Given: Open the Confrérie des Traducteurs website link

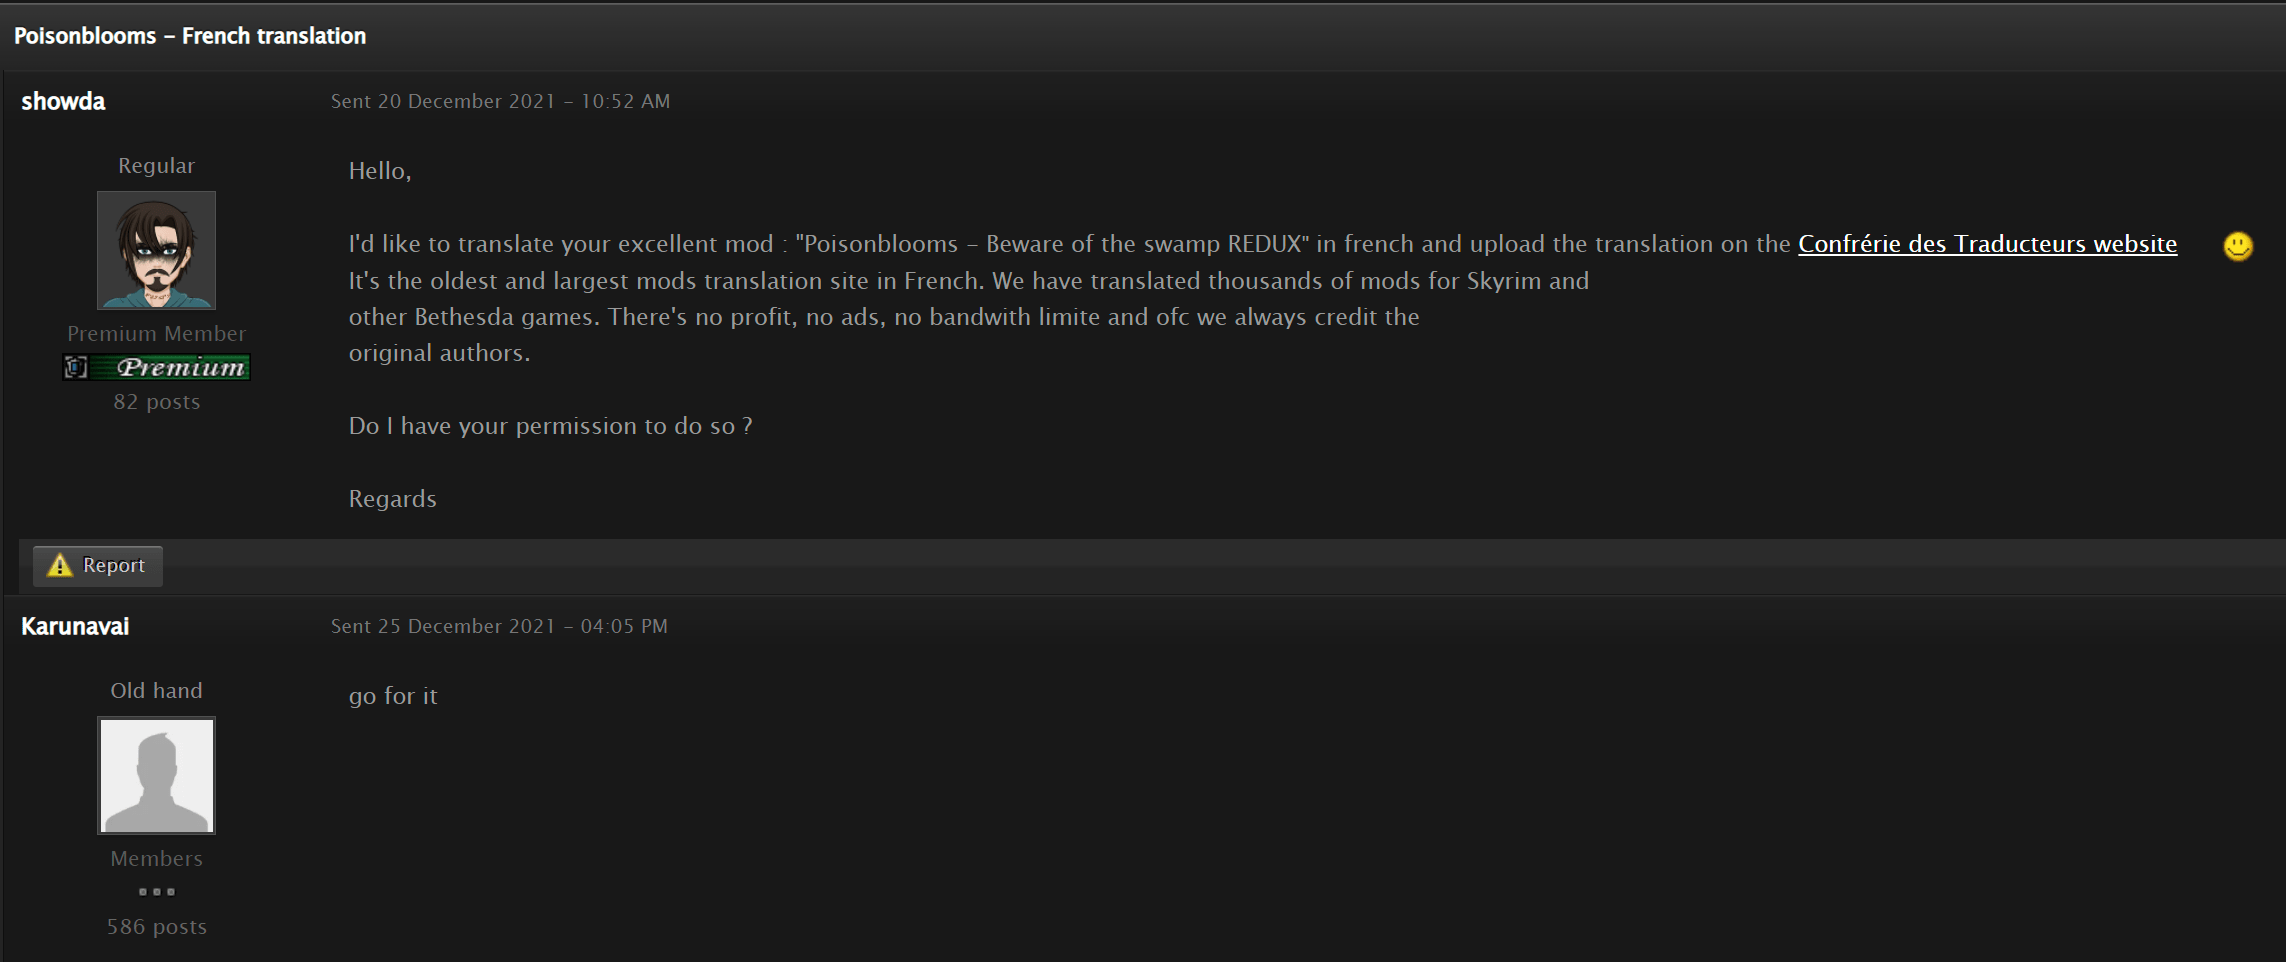Looking at the screenshot, I should pos(1987,244).
